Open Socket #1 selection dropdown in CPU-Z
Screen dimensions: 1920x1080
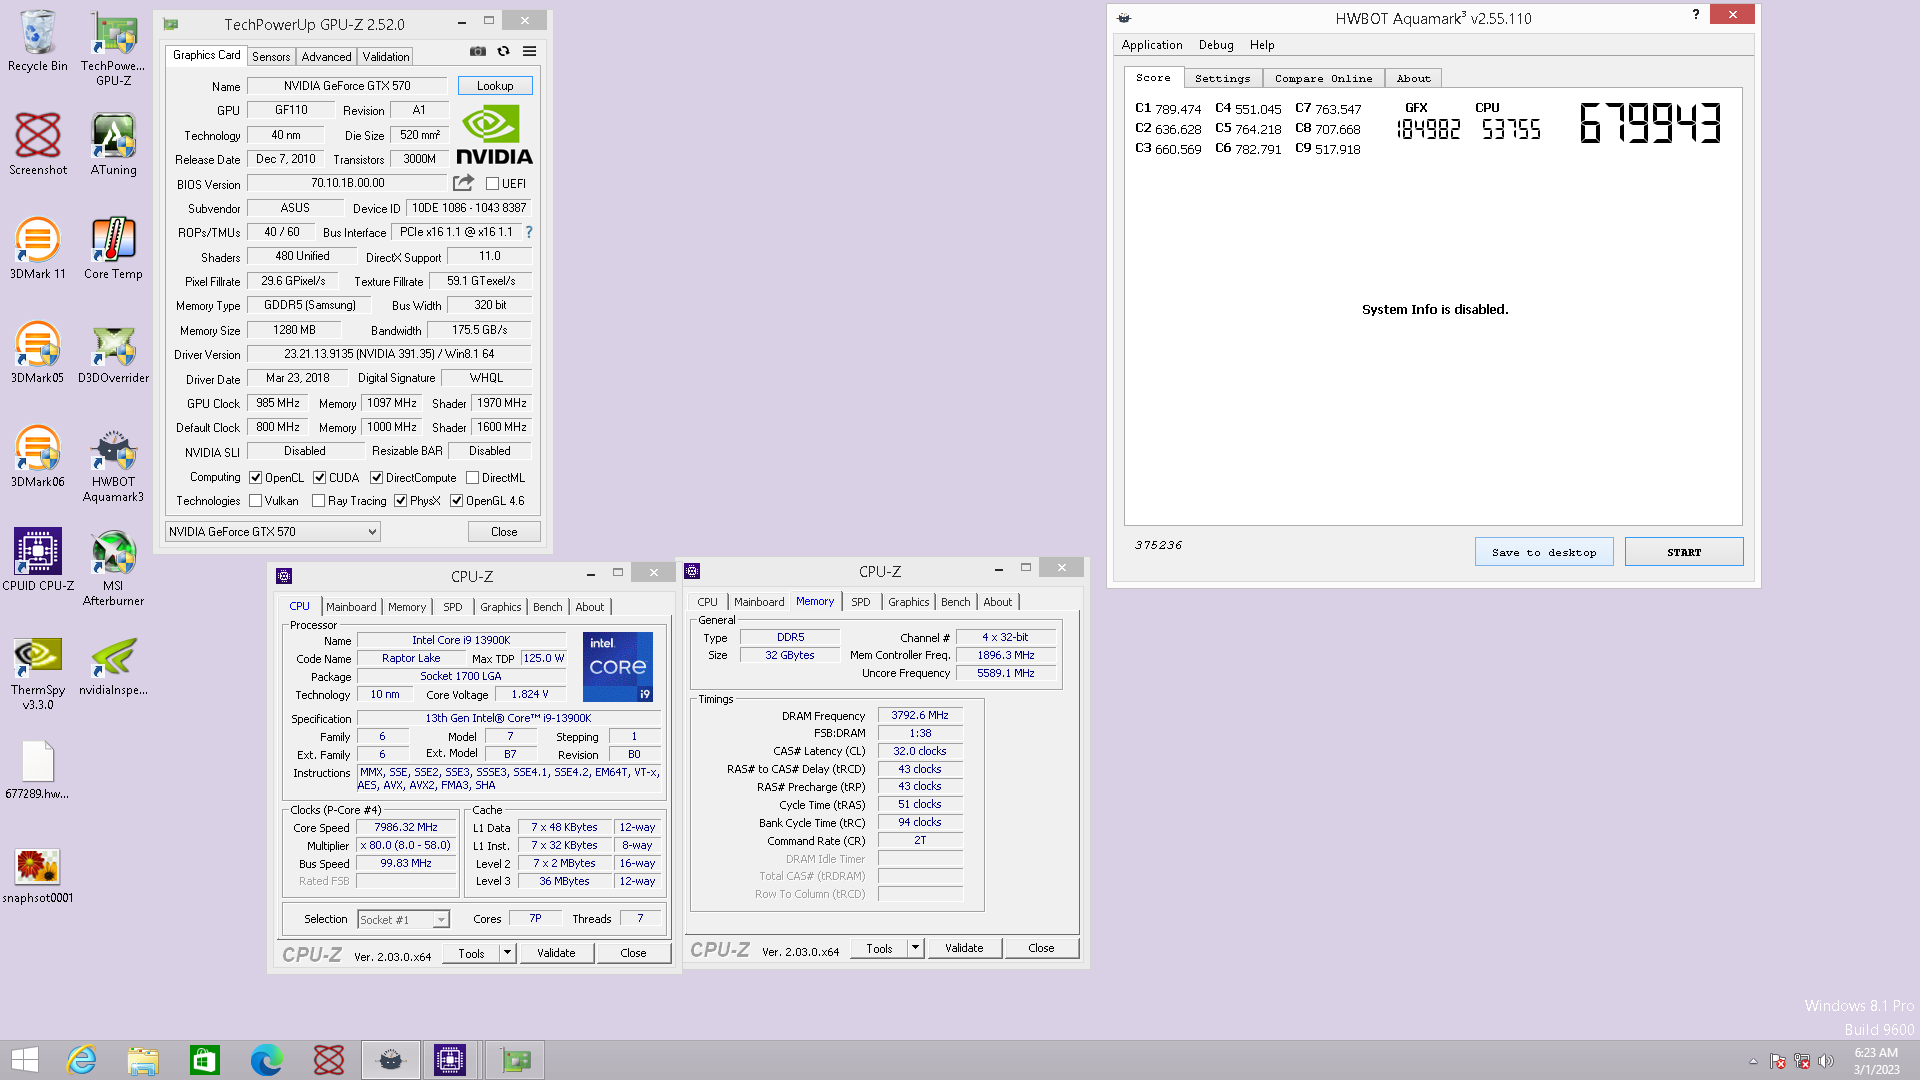click(403, 919)
